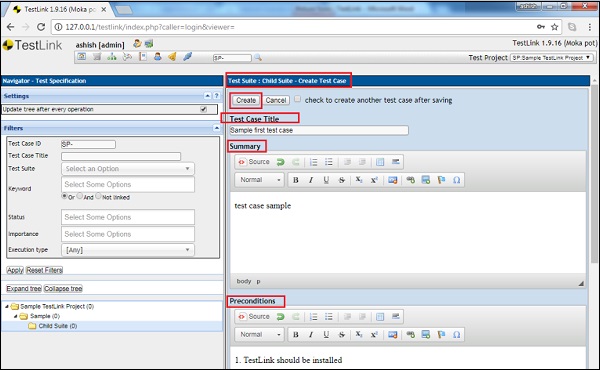
Task: Open Normal paragraph format dropdown in Summary editor
Action: [x=260, y=180]
